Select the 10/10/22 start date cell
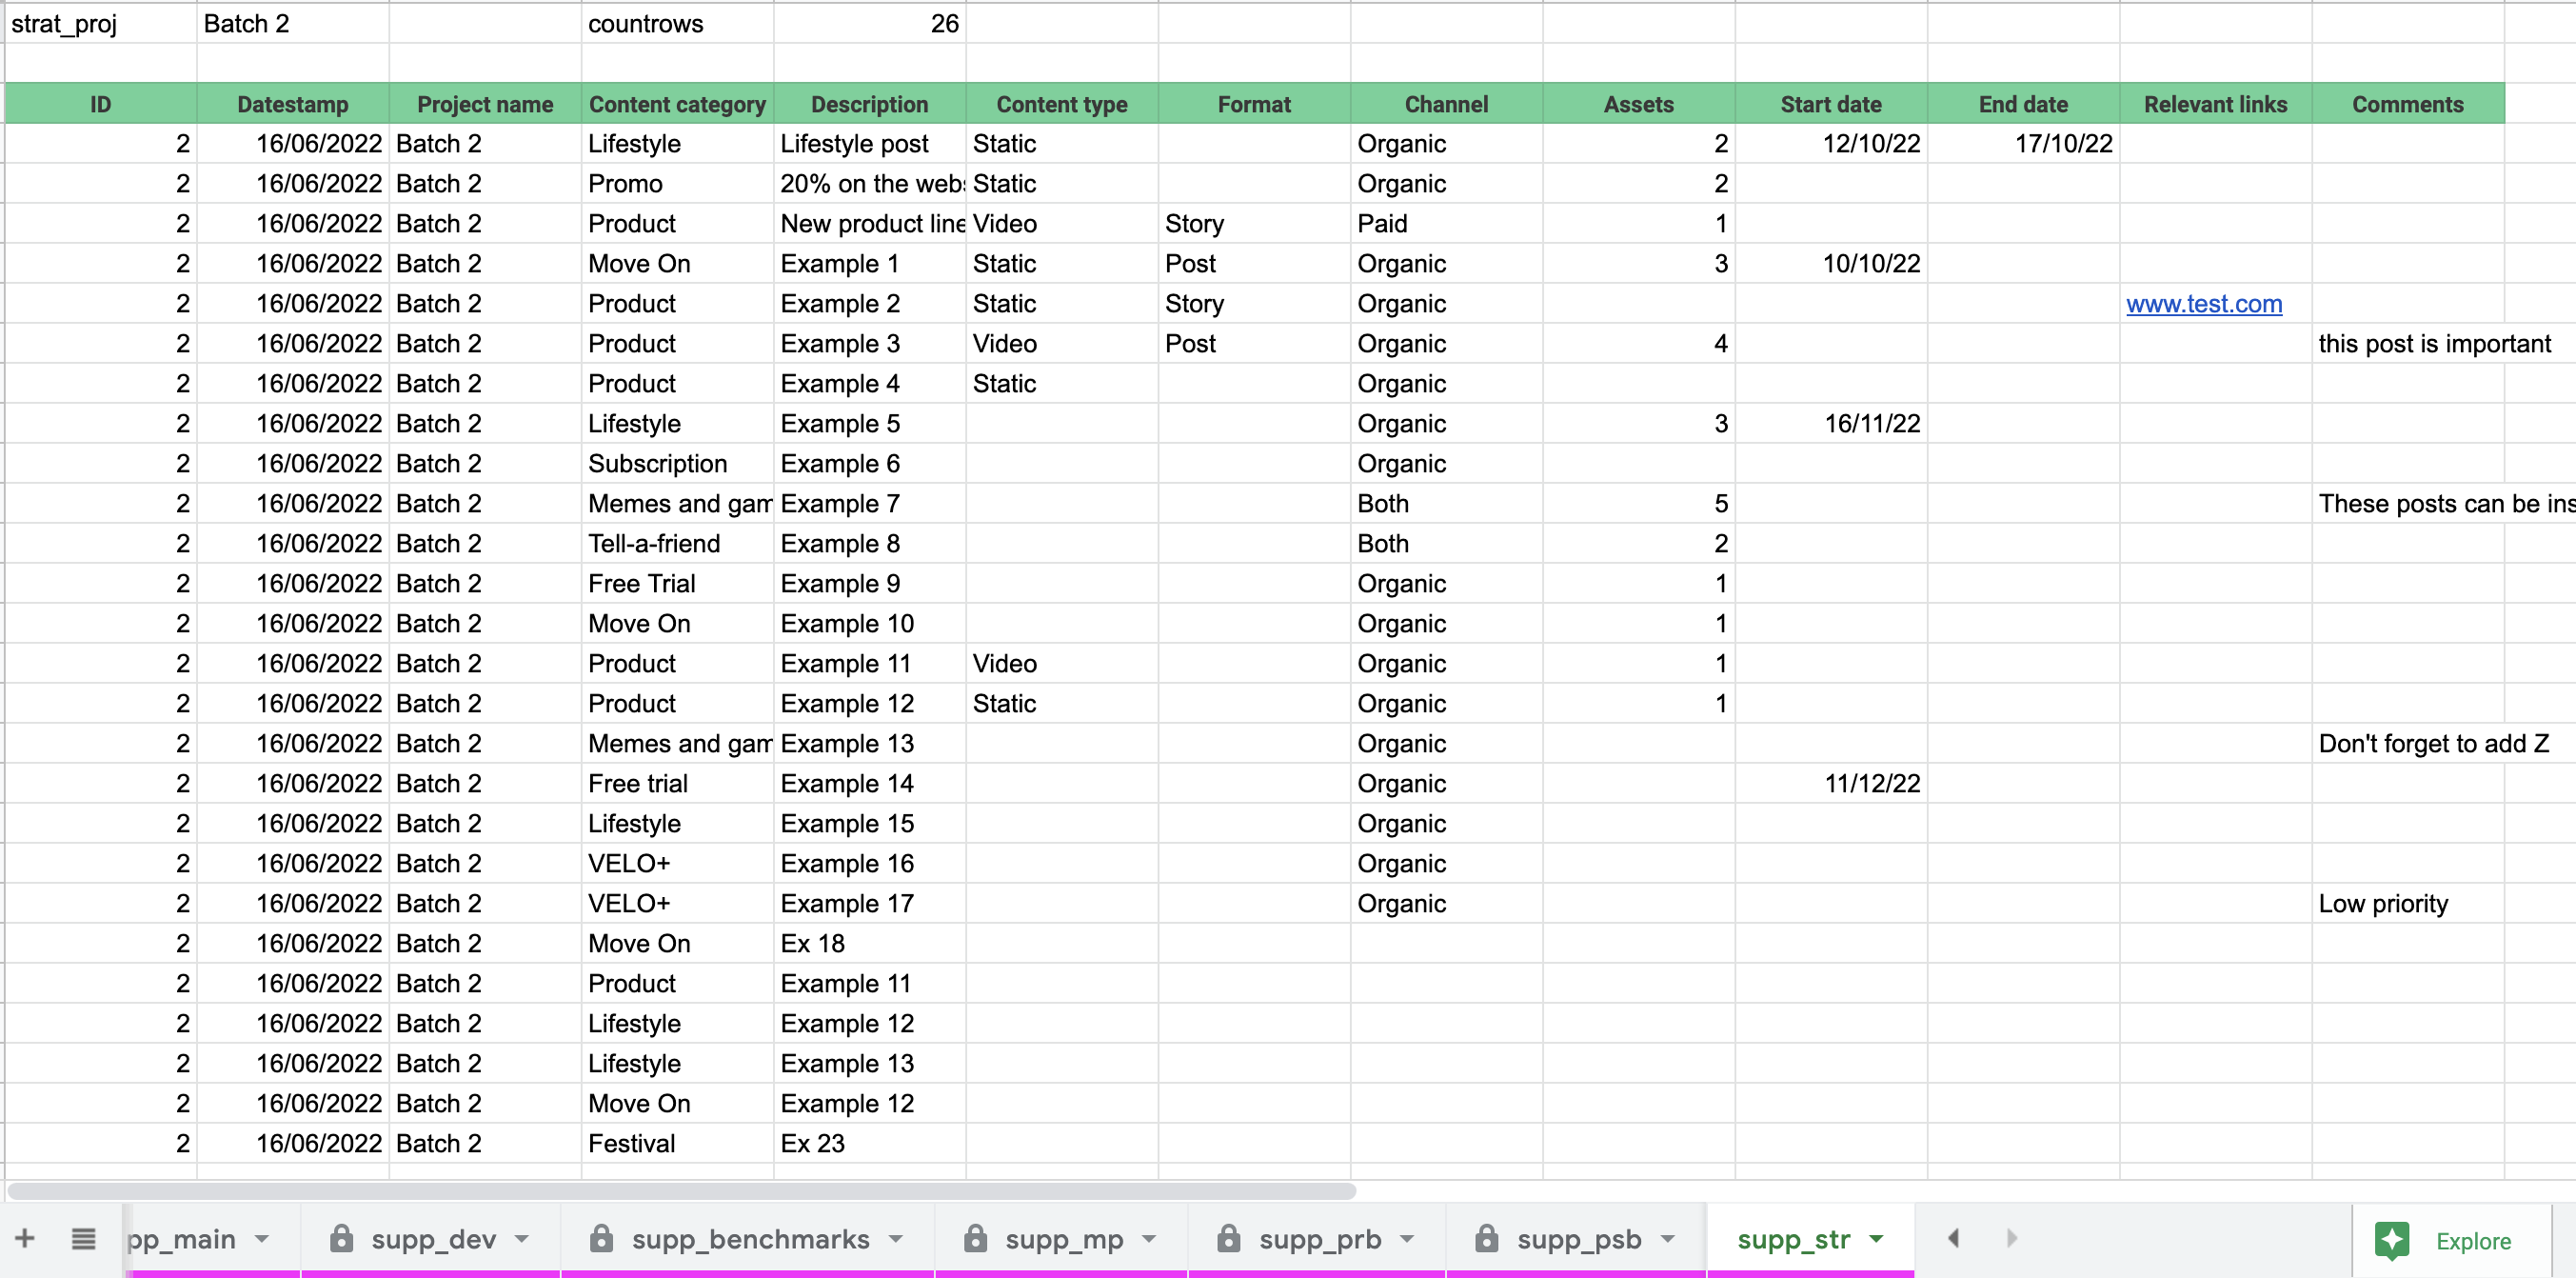Image resolution: width=2576 pixels, height=1278 pixels. [1831, 264]
